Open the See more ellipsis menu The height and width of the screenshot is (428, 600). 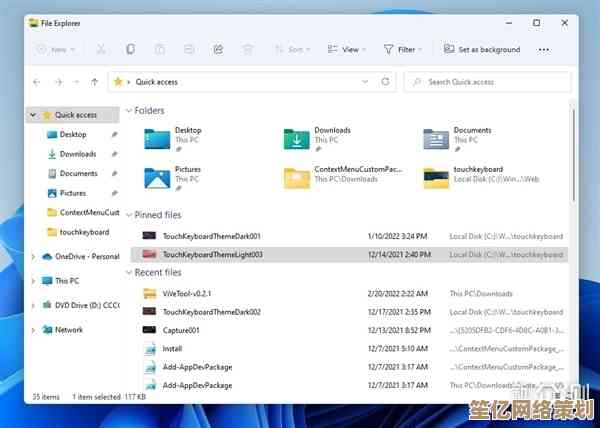(x=543, y=49)
